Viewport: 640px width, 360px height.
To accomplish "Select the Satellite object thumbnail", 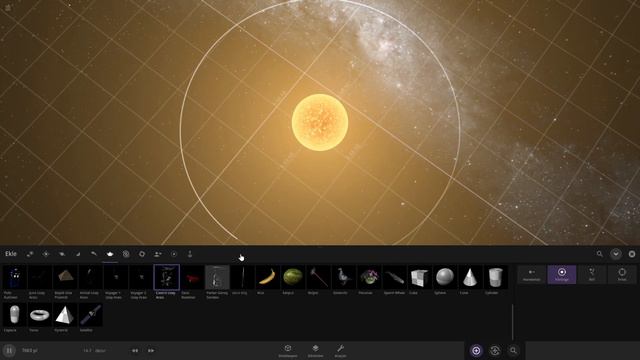I will [90, 315].
